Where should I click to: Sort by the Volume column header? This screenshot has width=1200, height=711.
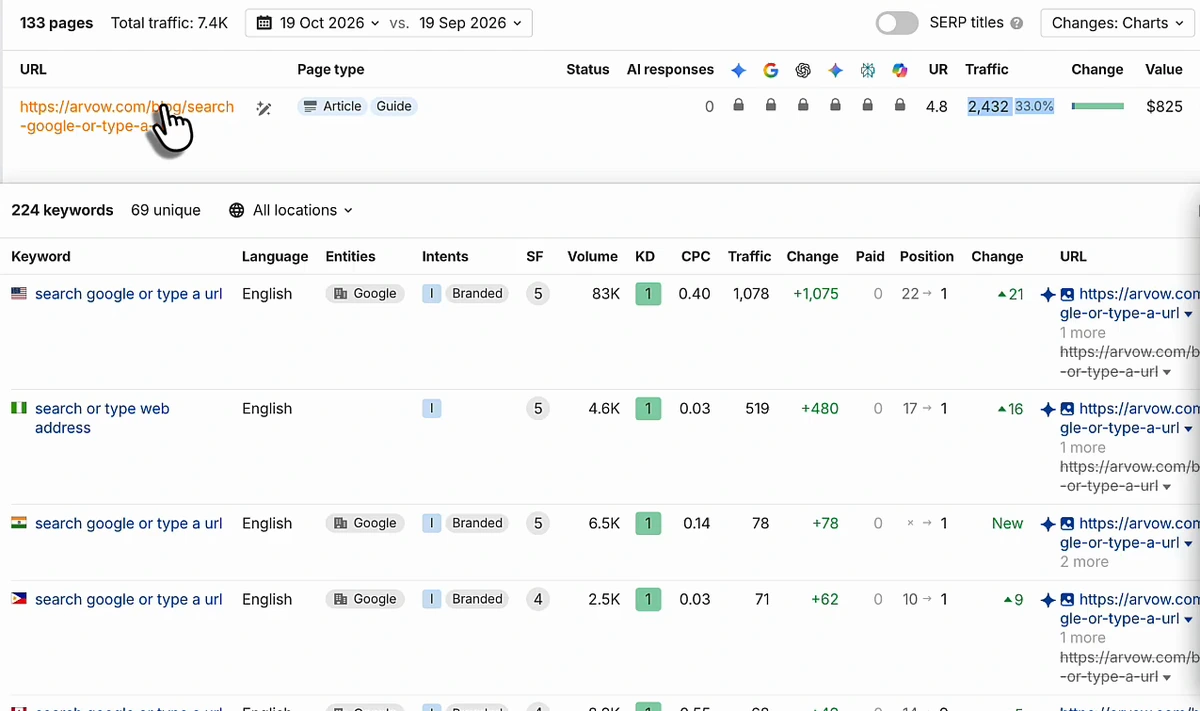click(x=592, y=257)
